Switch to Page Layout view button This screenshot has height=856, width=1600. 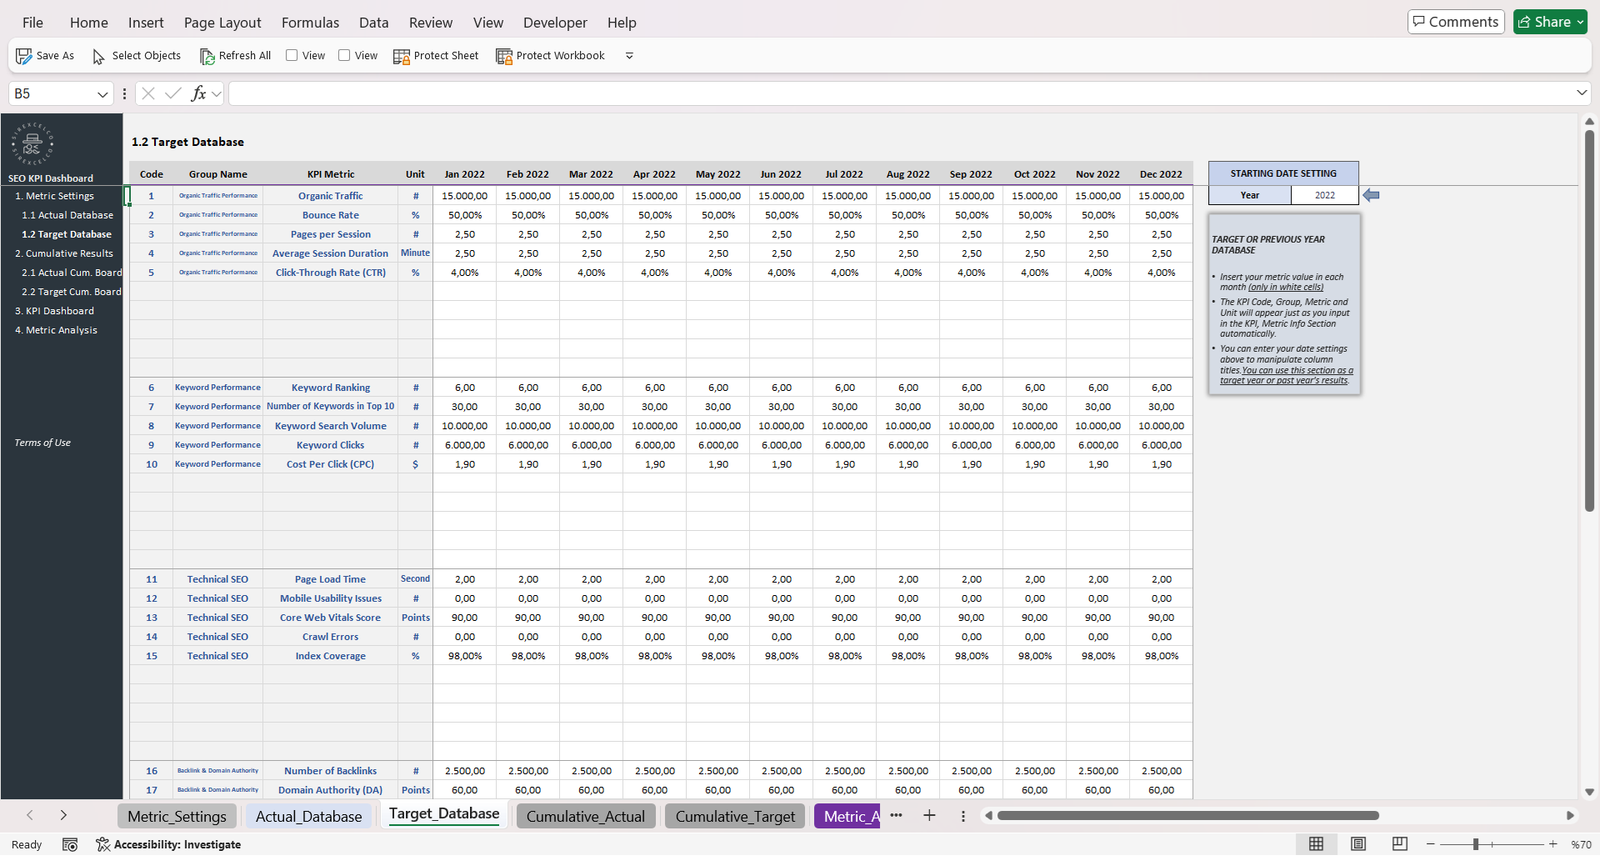click(1358, 844)
